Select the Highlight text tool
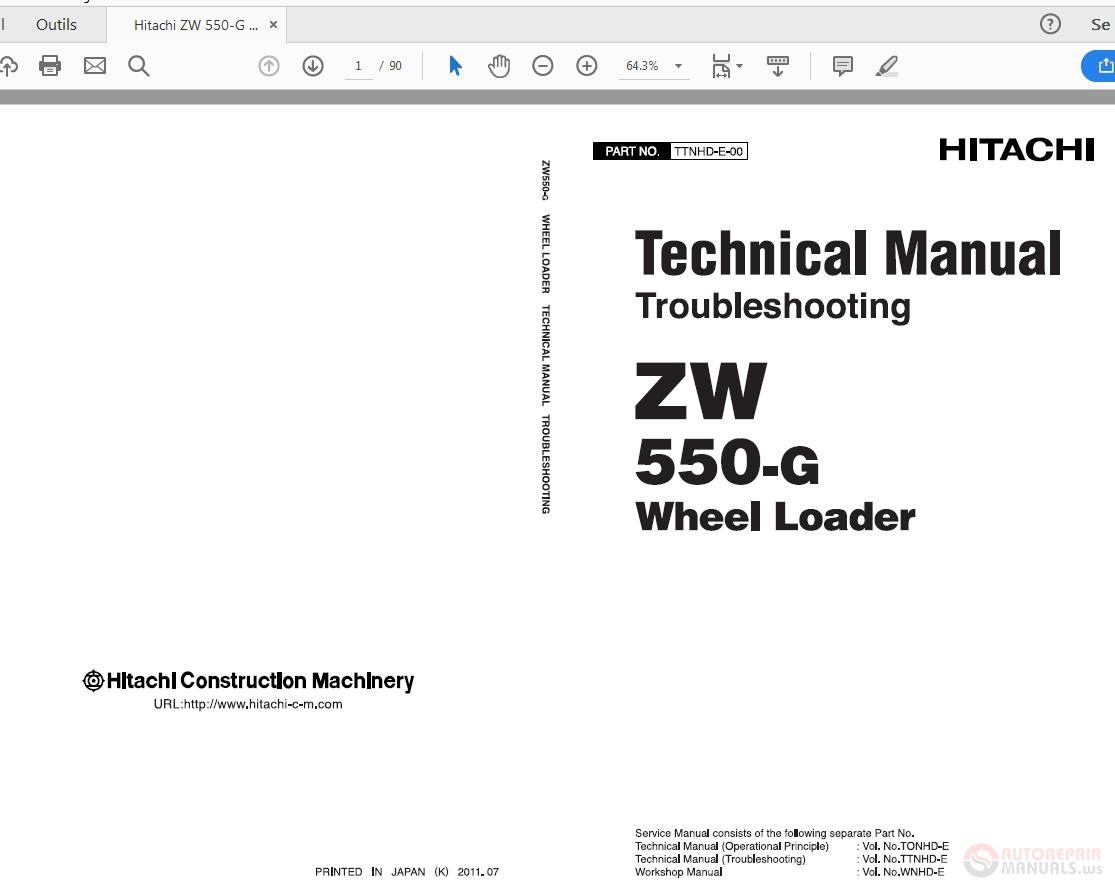 (887, 65)
